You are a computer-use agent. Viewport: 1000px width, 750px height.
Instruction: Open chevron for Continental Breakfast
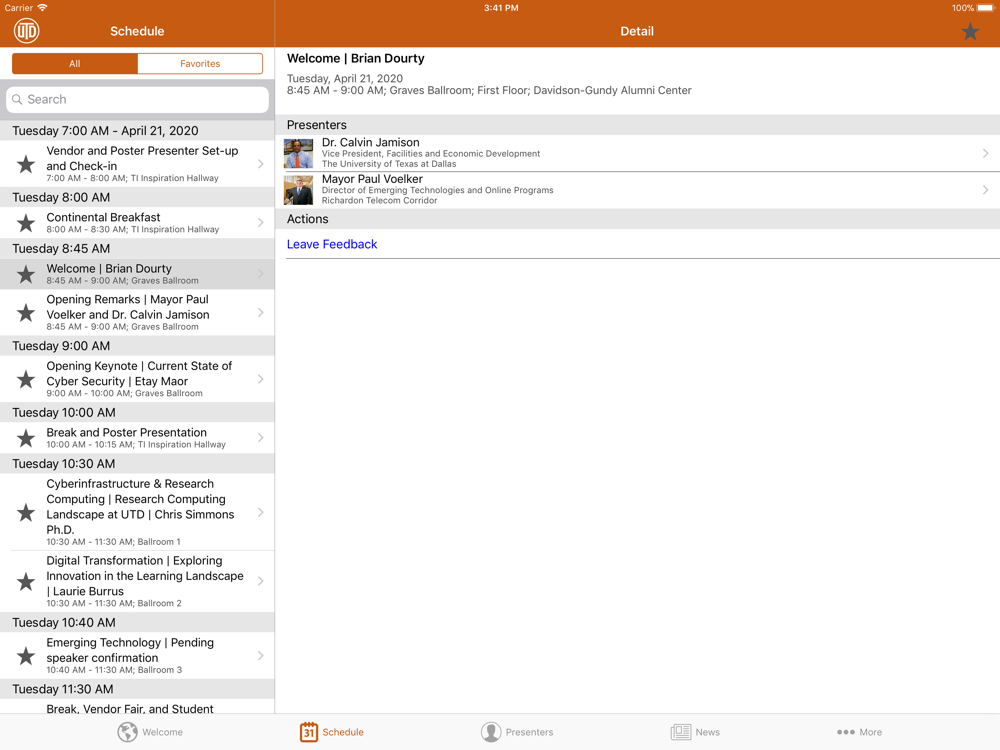click(260, 223)
